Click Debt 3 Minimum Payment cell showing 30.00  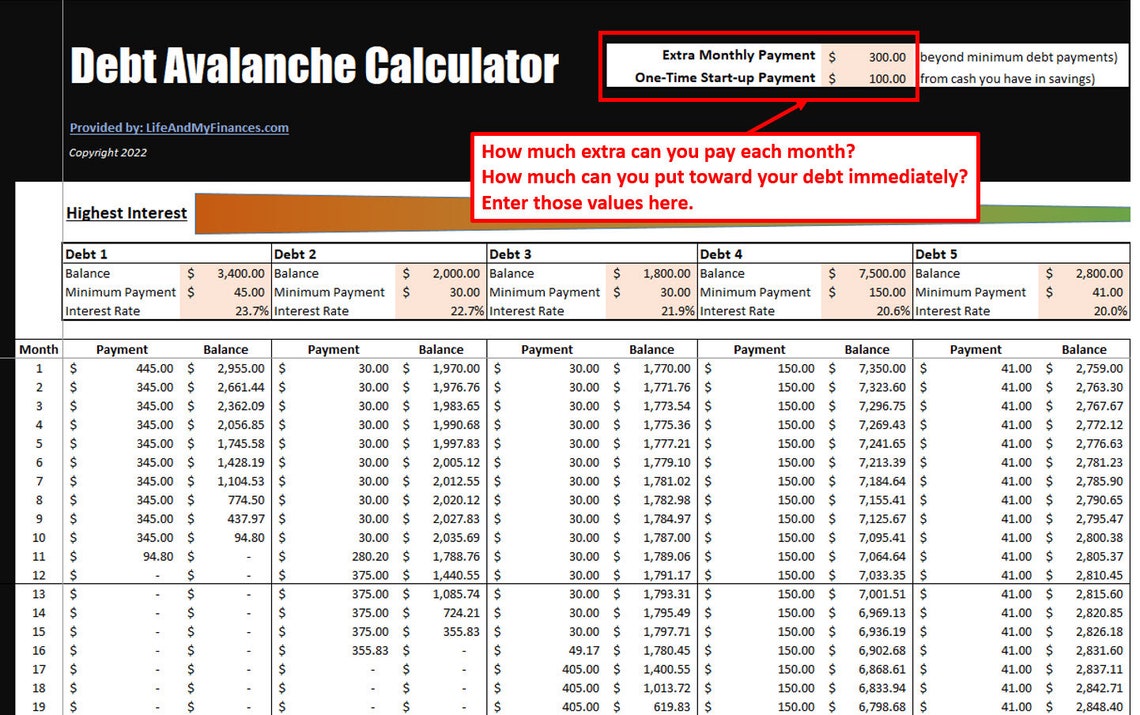[x=668, y=292]
